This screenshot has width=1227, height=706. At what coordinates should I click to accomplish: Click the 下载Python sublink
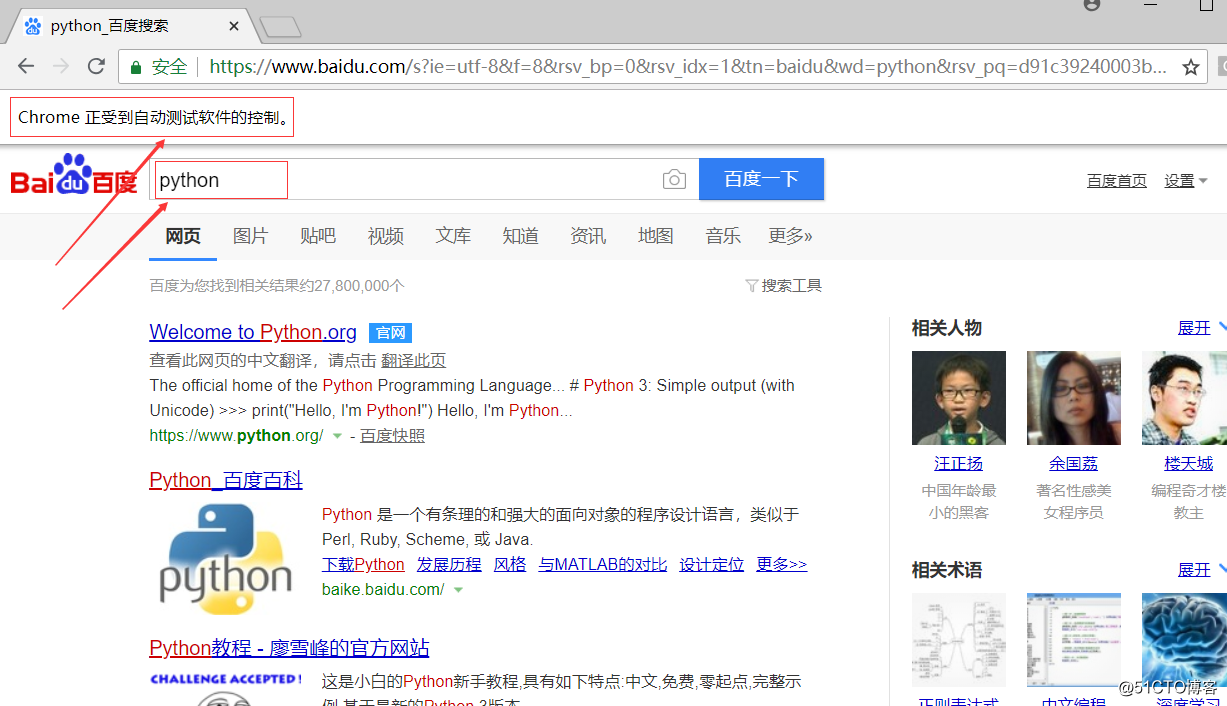pyautogui.click(x=363, y=564)
